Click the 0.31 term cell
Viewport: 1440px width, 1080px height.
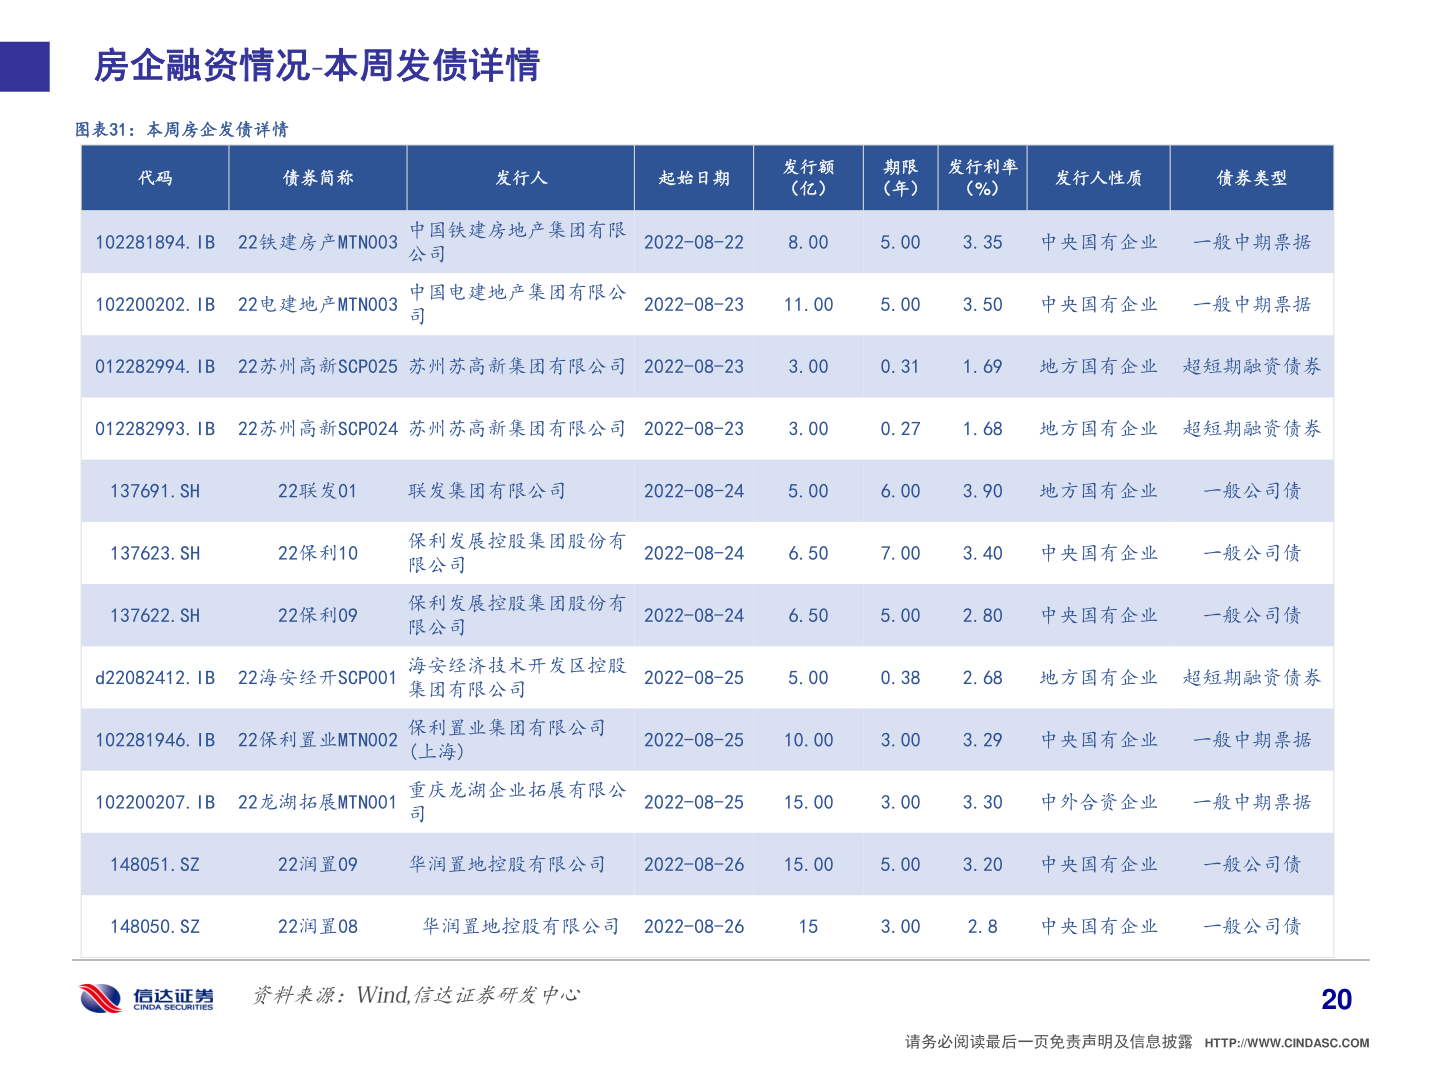point(900,366)
